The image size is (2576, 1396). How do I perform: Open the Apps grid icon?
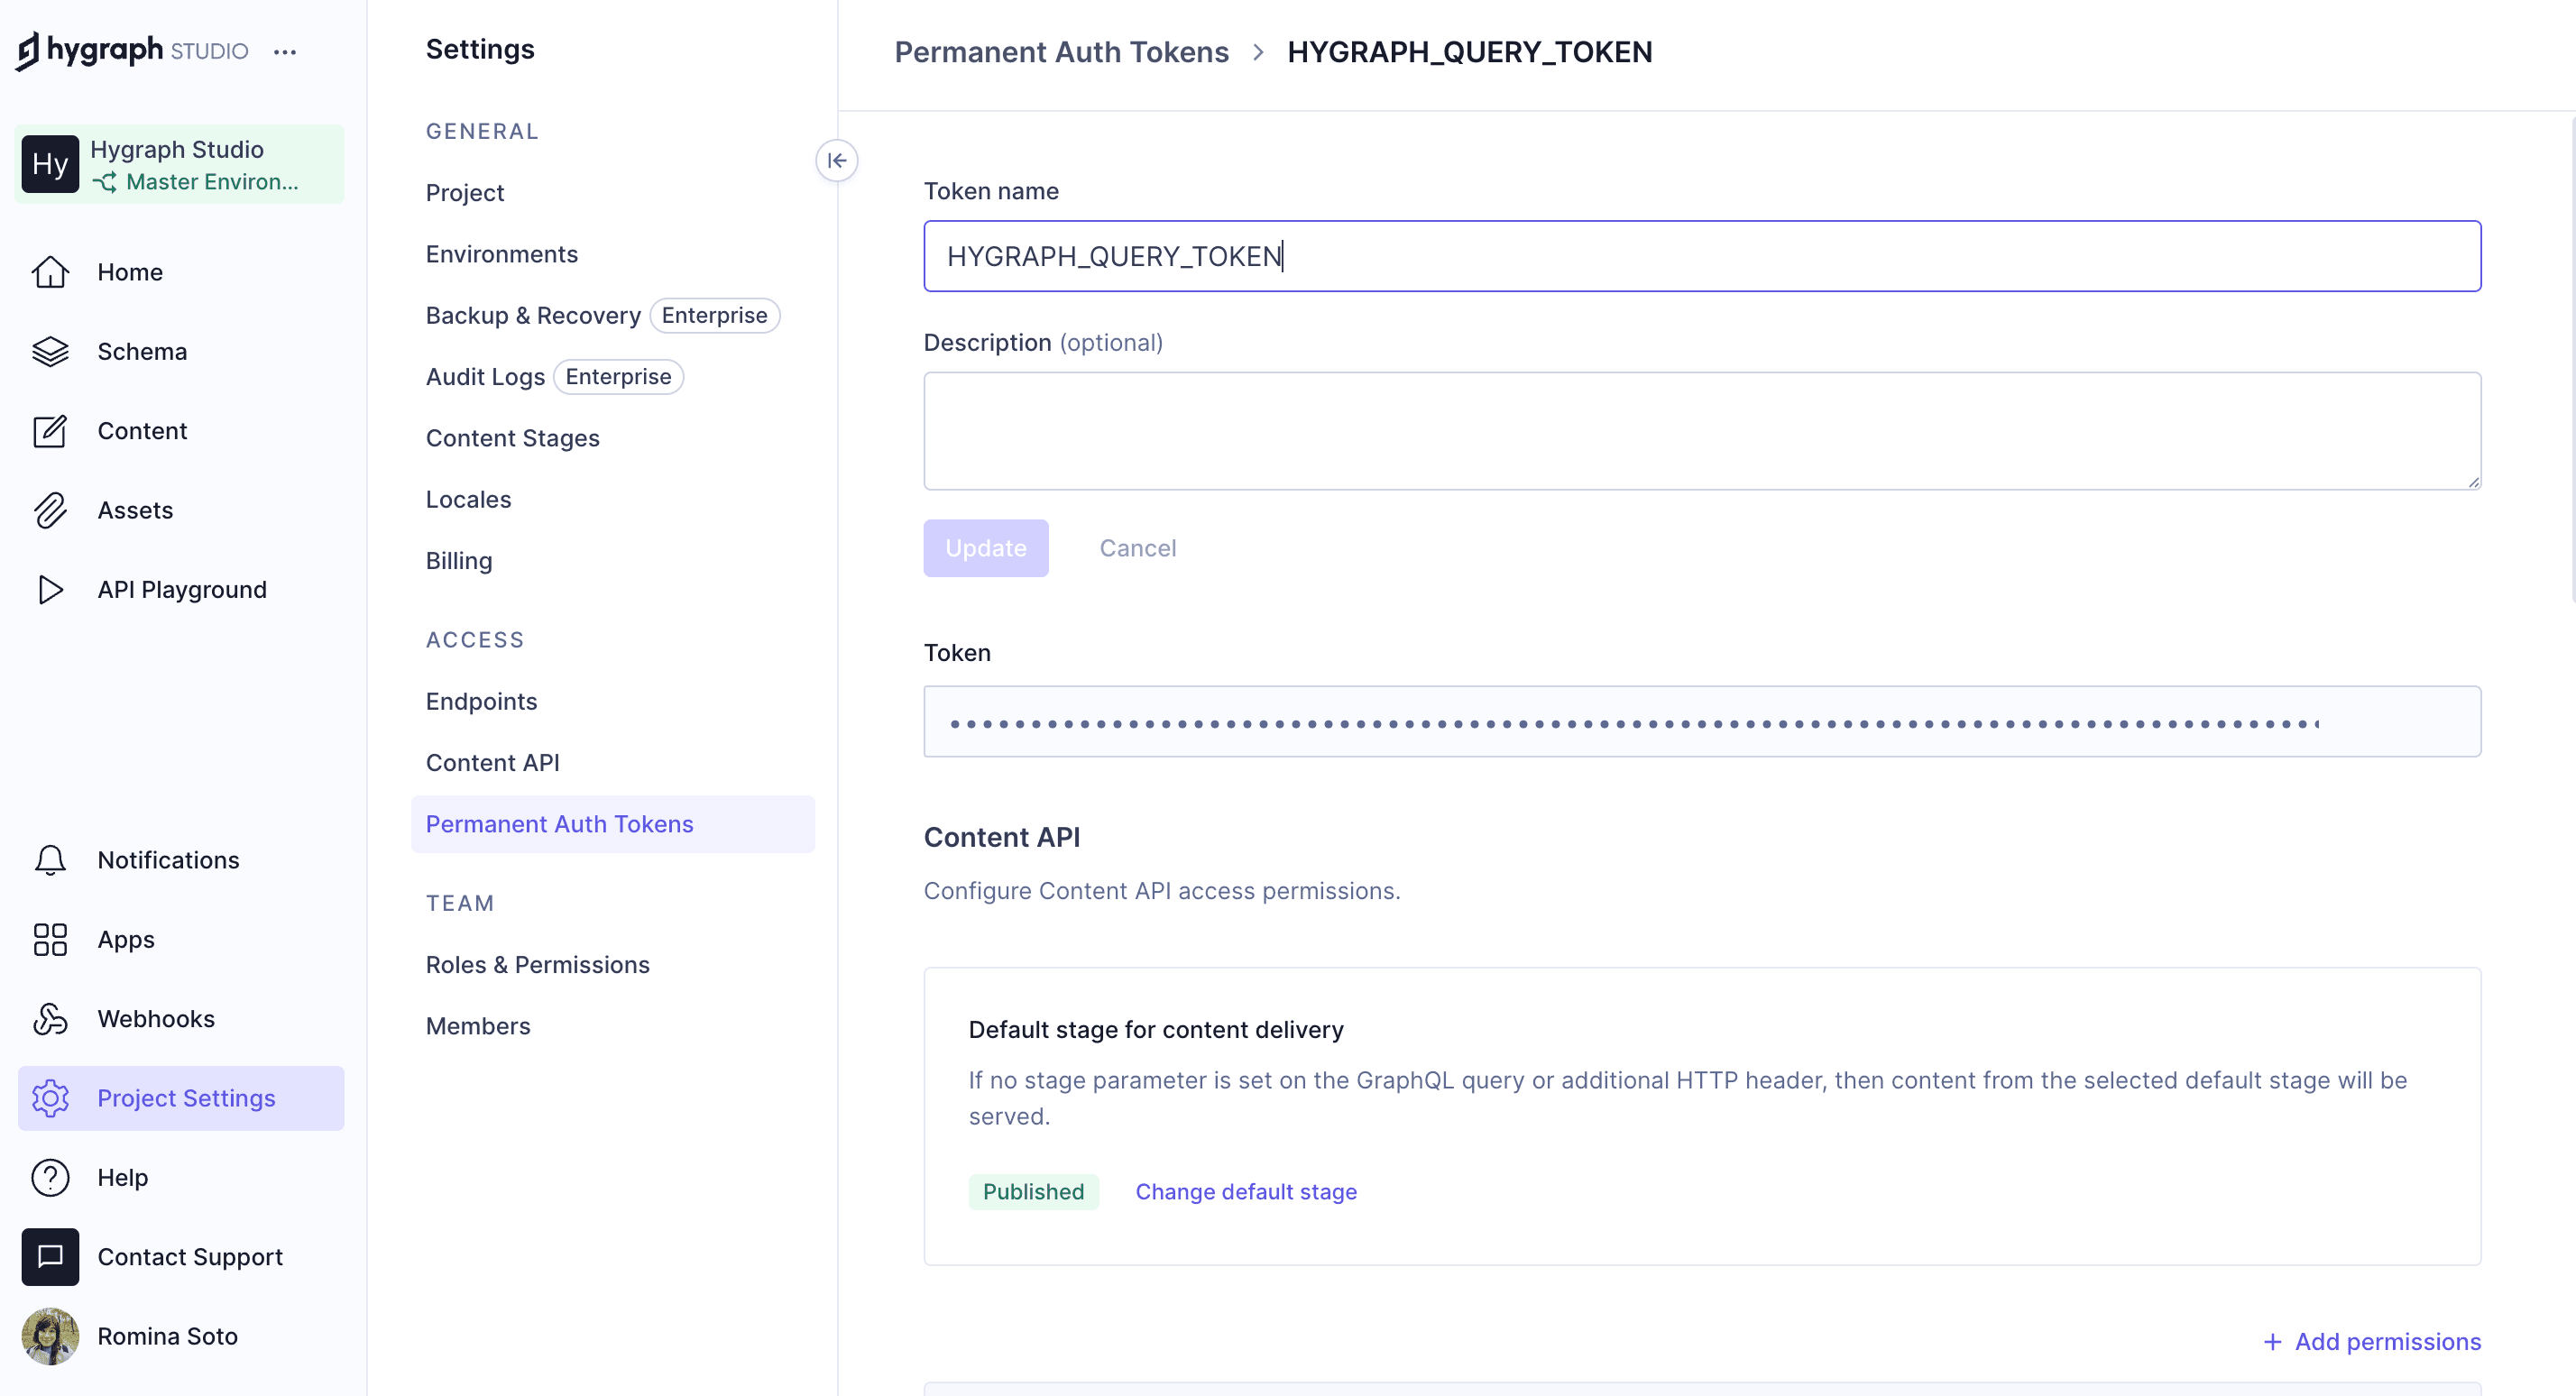pos(50,939)
